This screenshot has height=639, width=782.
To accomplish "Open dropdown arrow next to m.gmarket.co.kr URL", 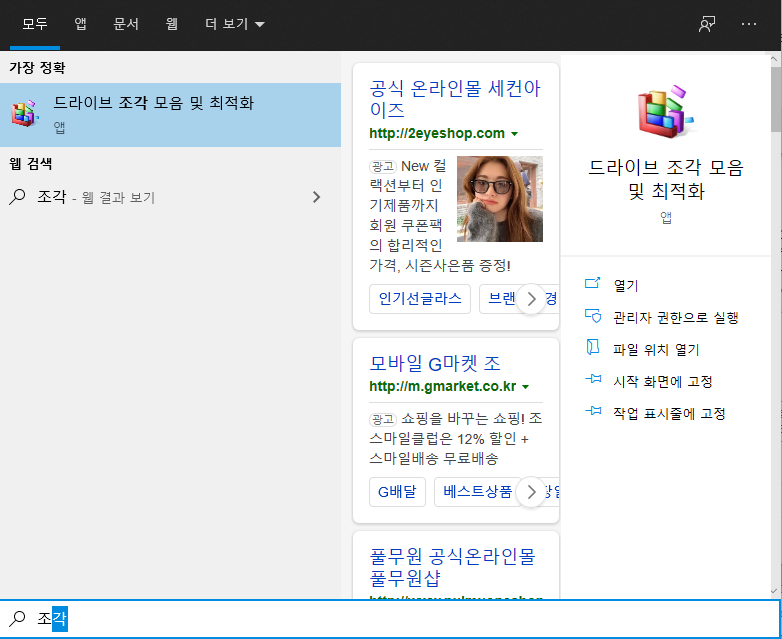I will [x=525, y=387].
